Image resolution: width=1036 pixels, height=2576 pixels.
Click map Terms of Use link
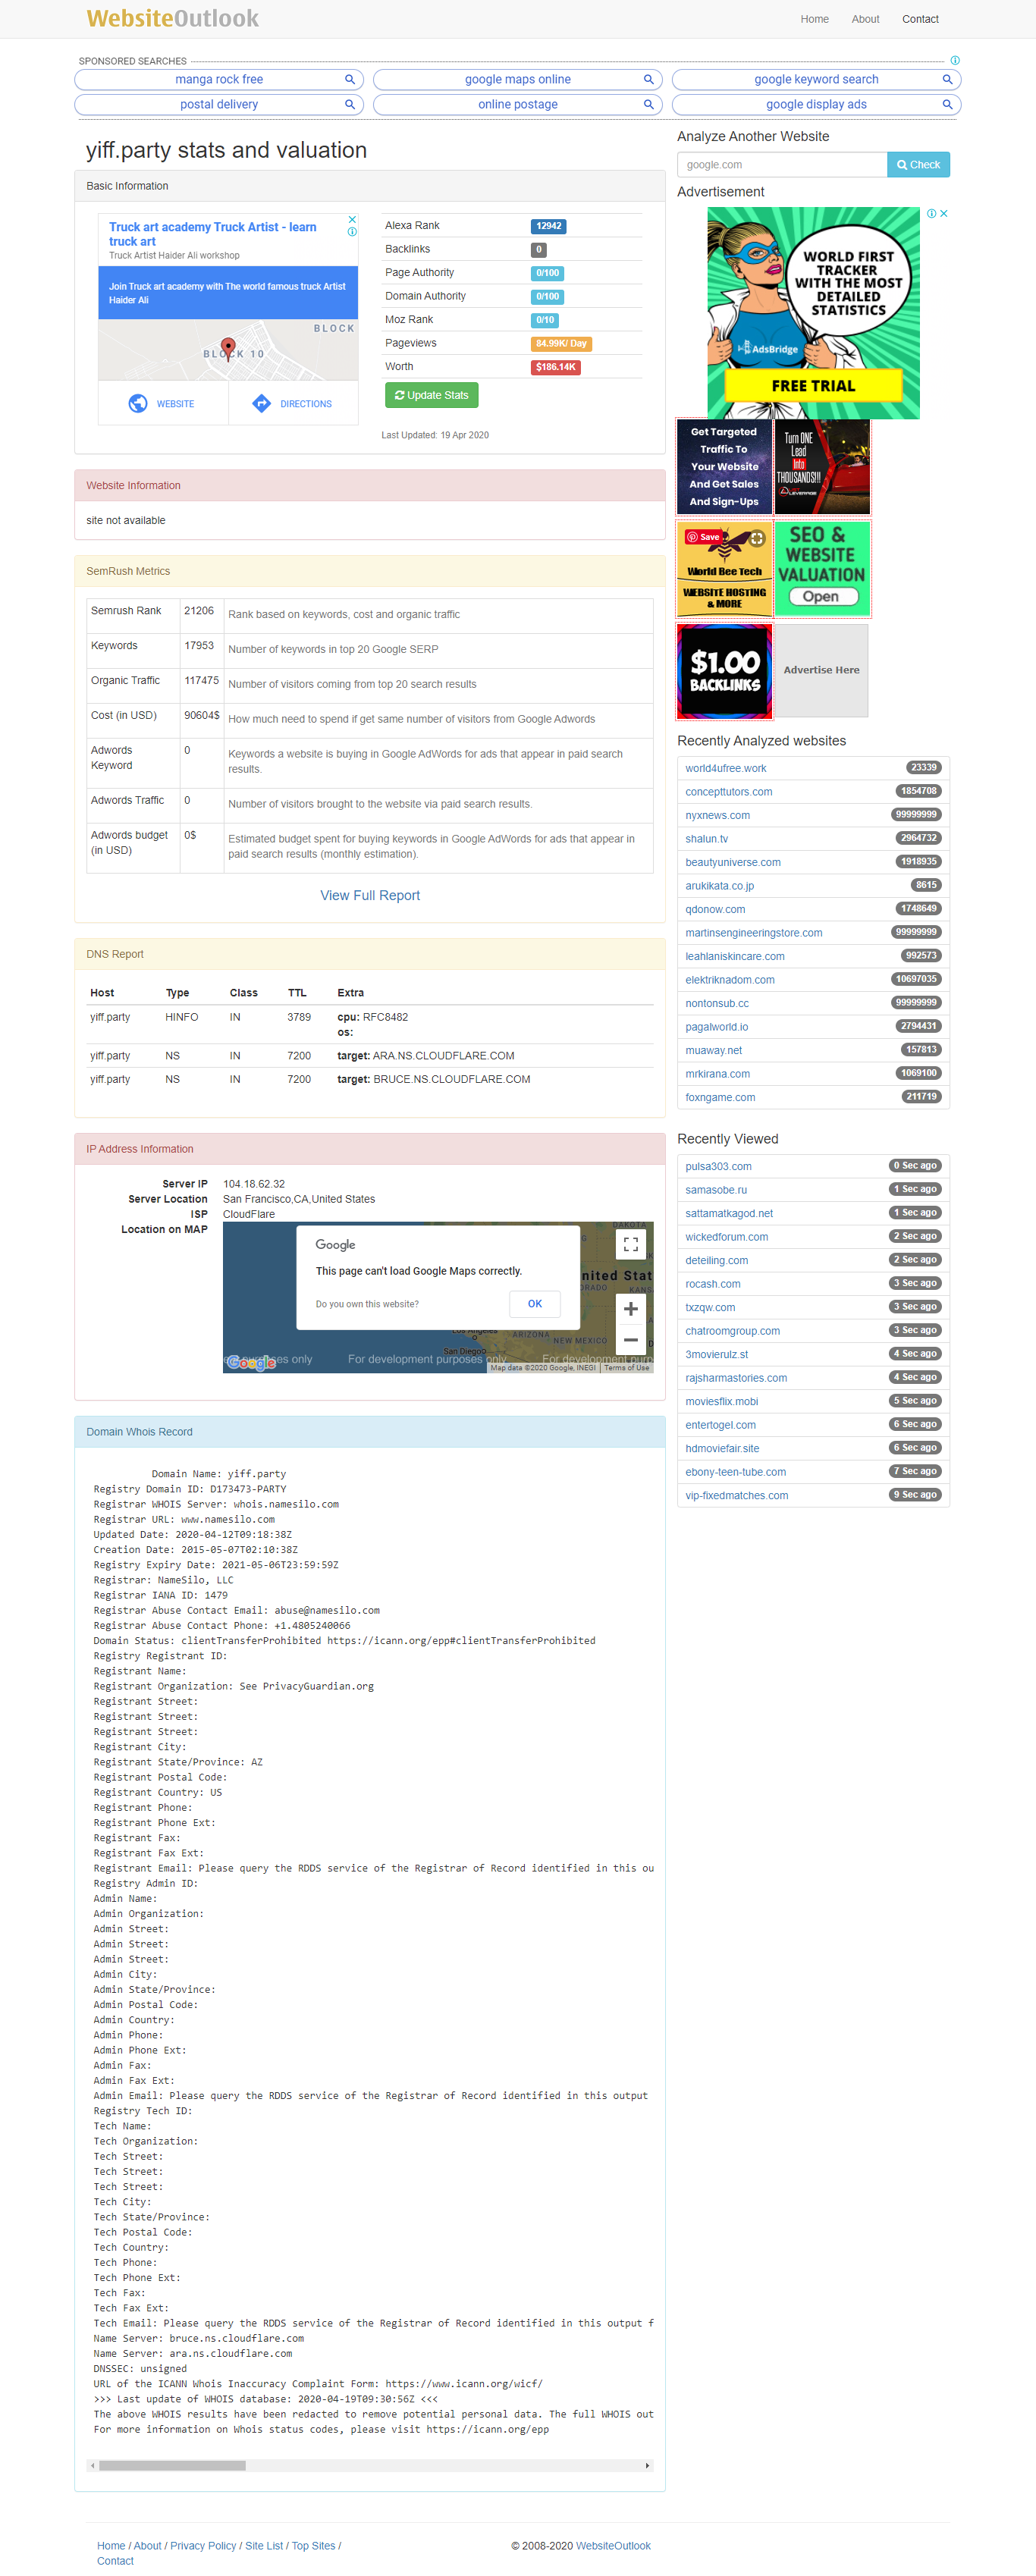tap(626, 1368)
